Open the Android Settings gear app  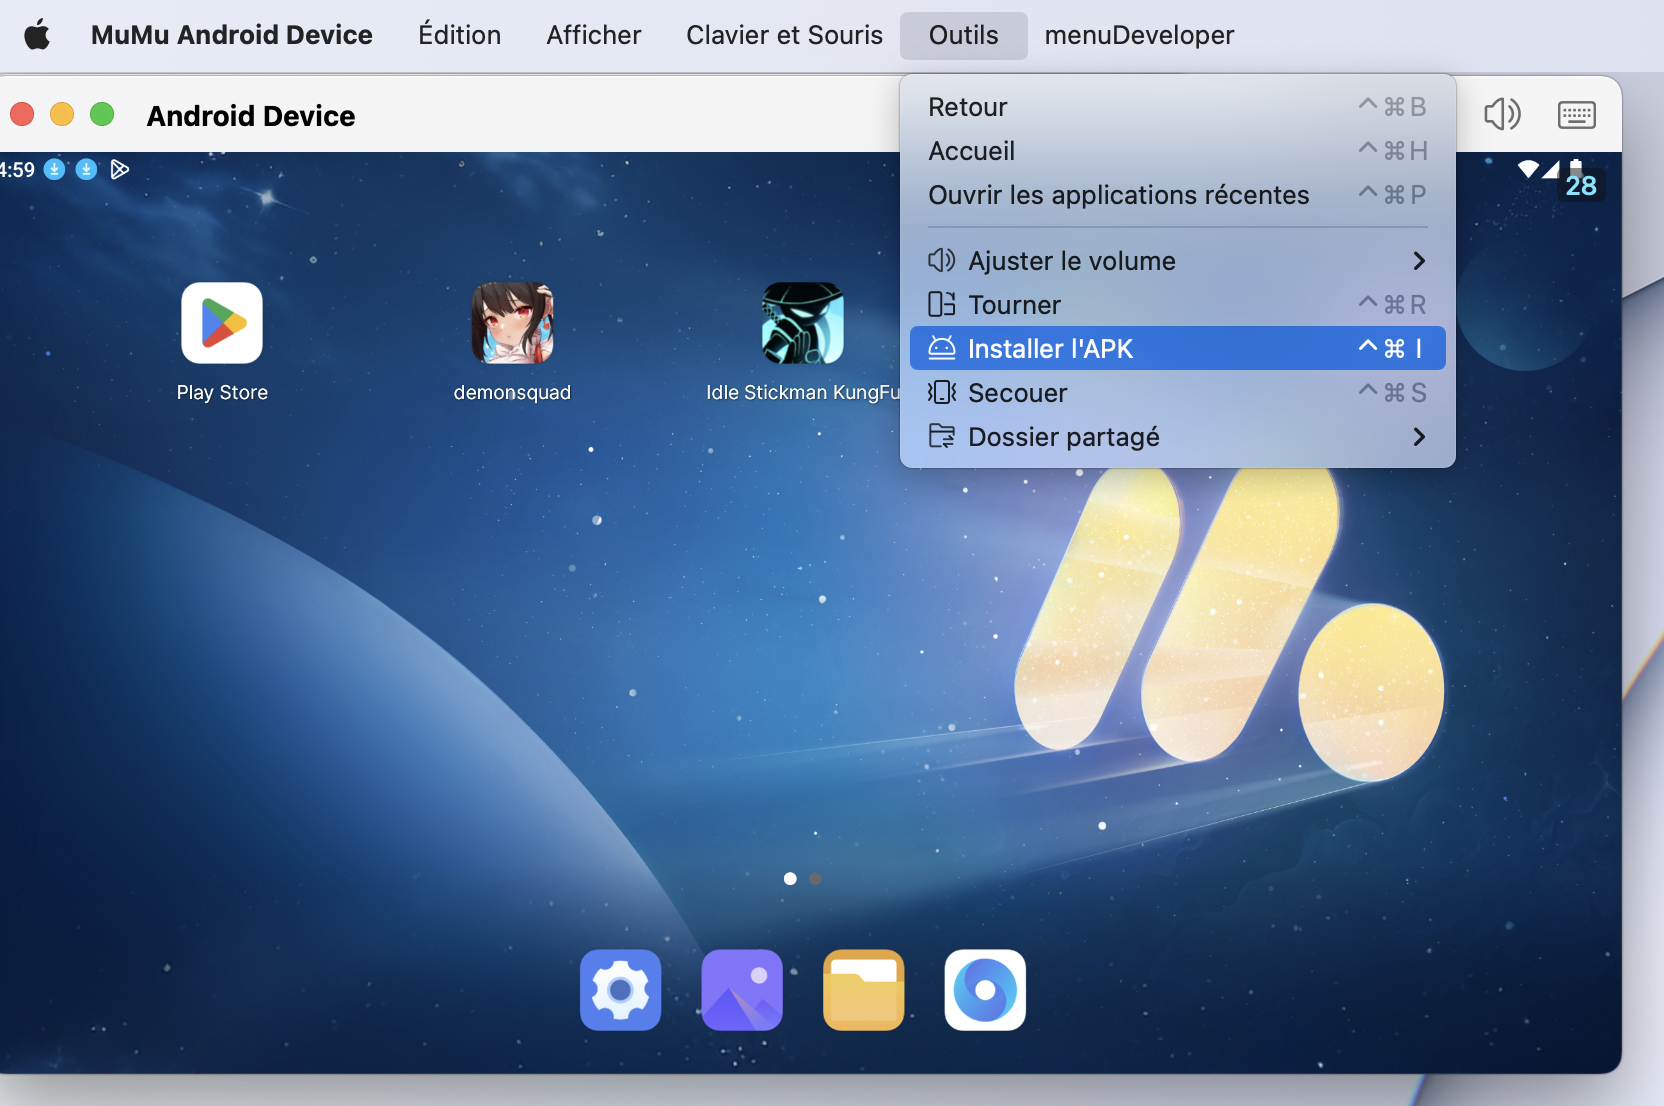[620, 990]
